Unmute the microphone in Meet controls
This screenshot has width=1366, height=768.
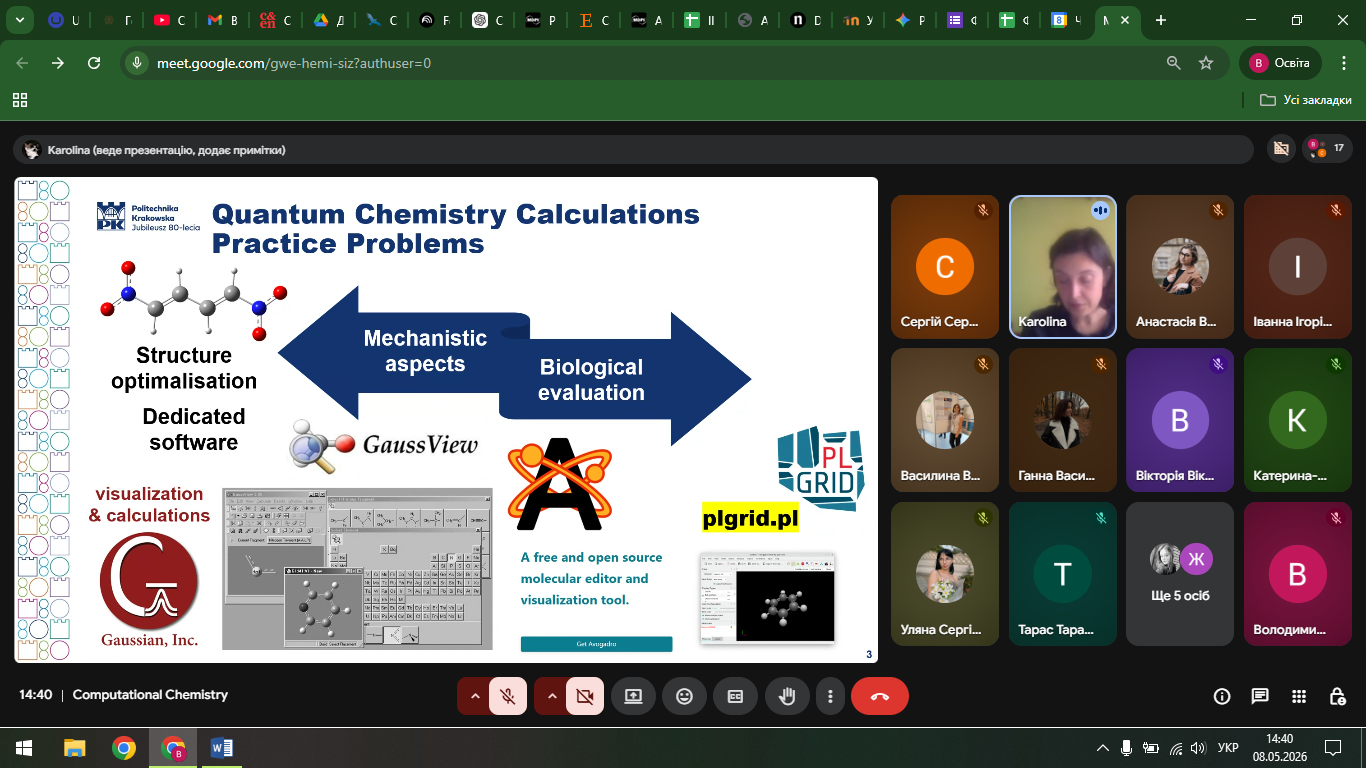click(x=508, y=696)
